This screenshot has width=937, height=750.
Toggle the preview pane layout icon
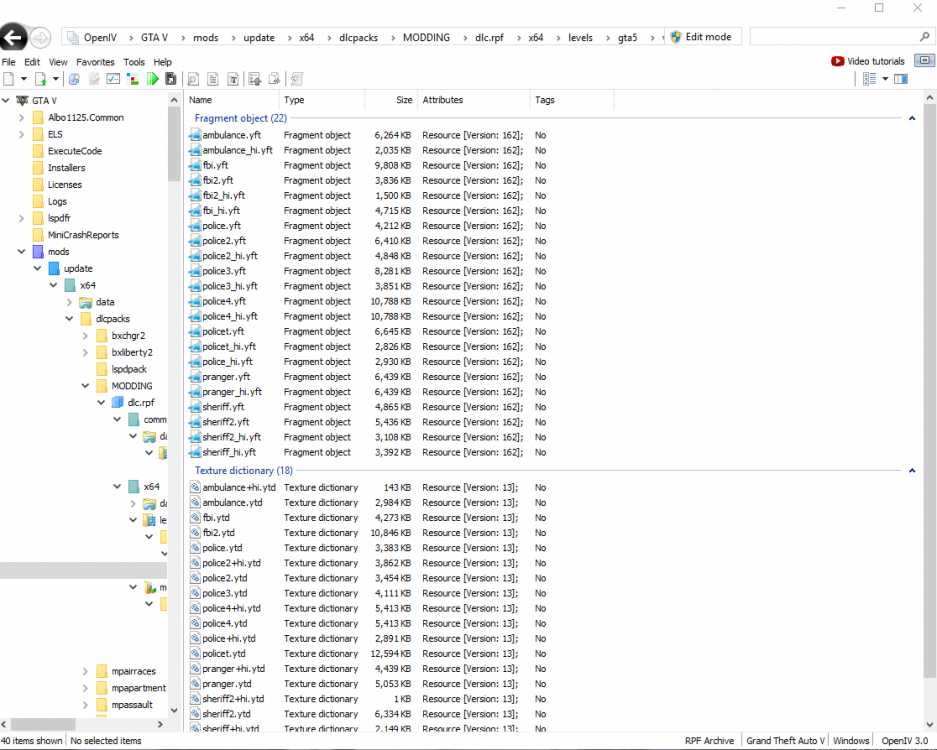coord(901,79)
